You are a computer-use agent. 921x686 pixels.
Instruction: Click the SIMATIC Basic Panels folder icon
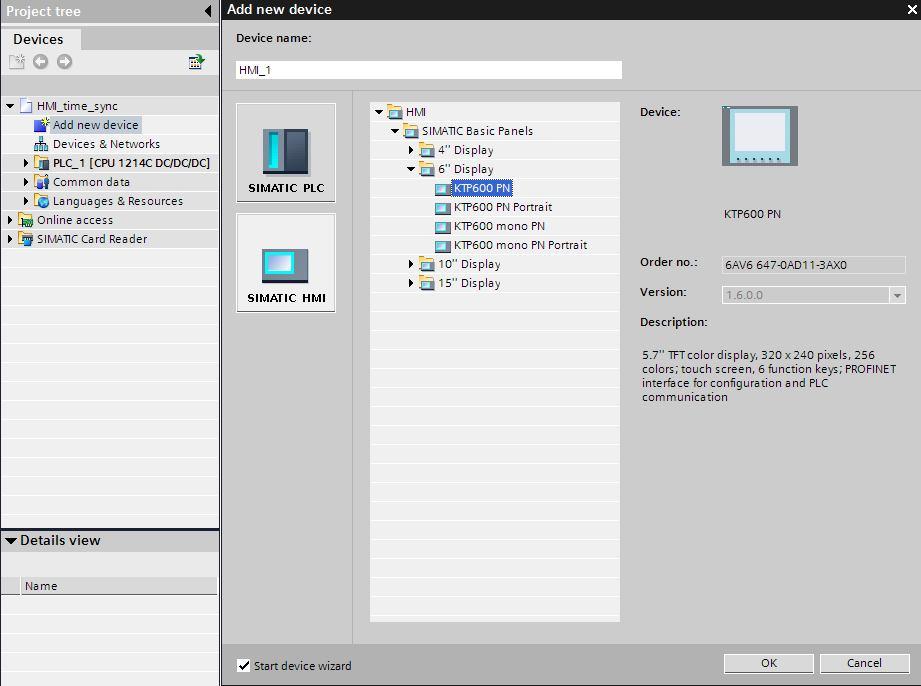[411, 131]
